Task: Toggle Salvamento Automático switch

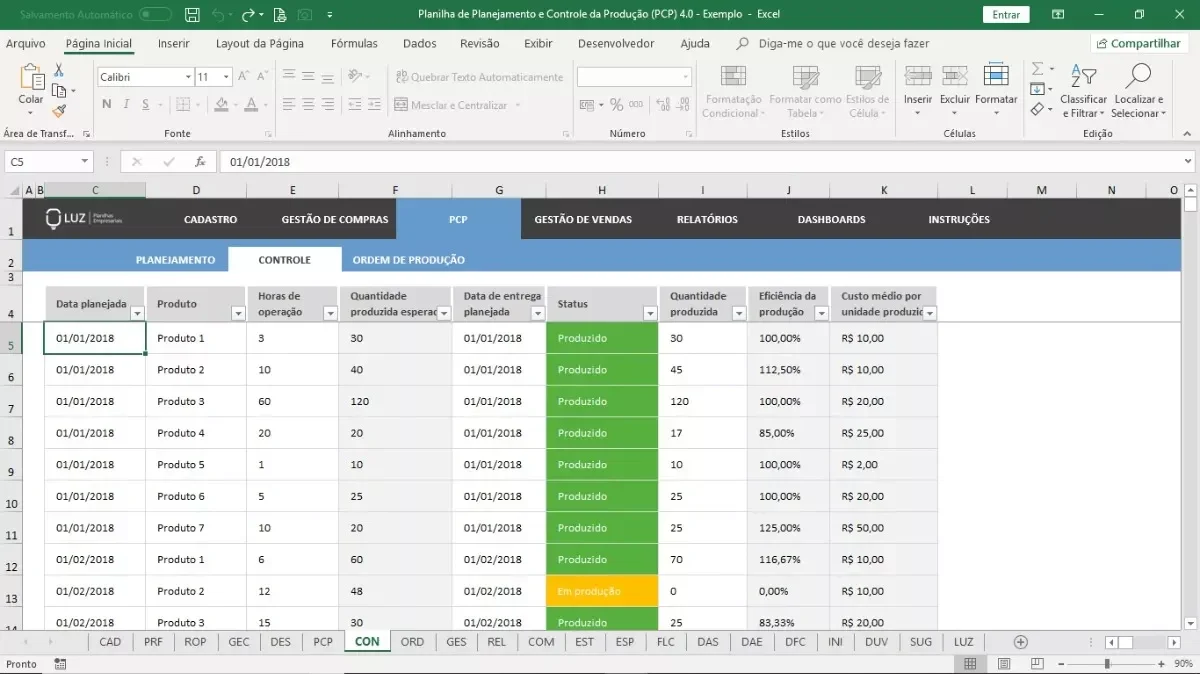Action: click(155, 15)
